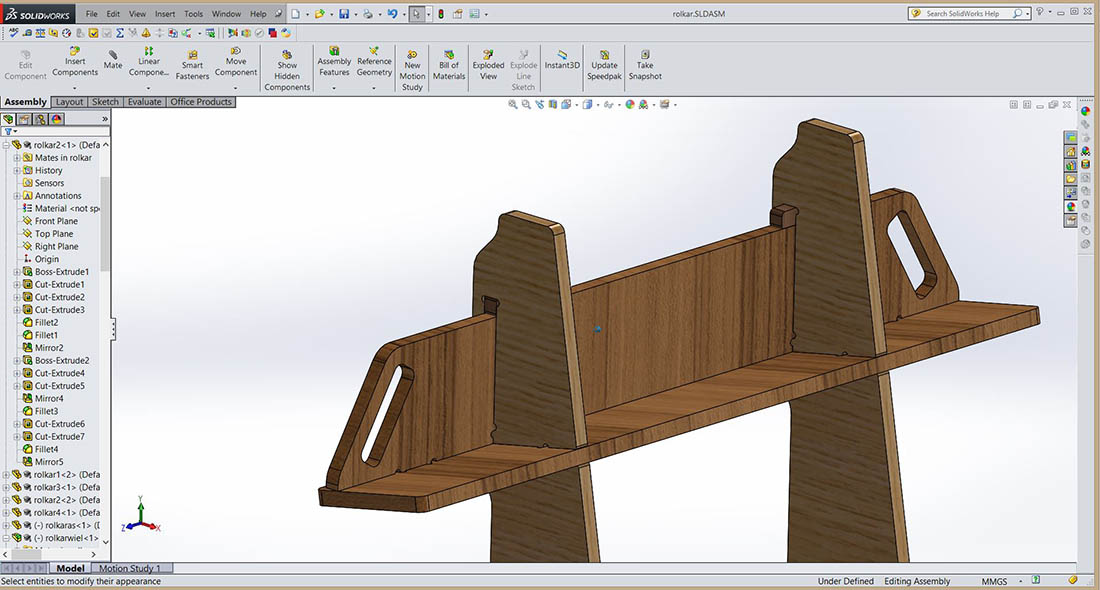Click the spell check ABC icon
Screen dimensions: 1100x590
click(x=13, y=33)
